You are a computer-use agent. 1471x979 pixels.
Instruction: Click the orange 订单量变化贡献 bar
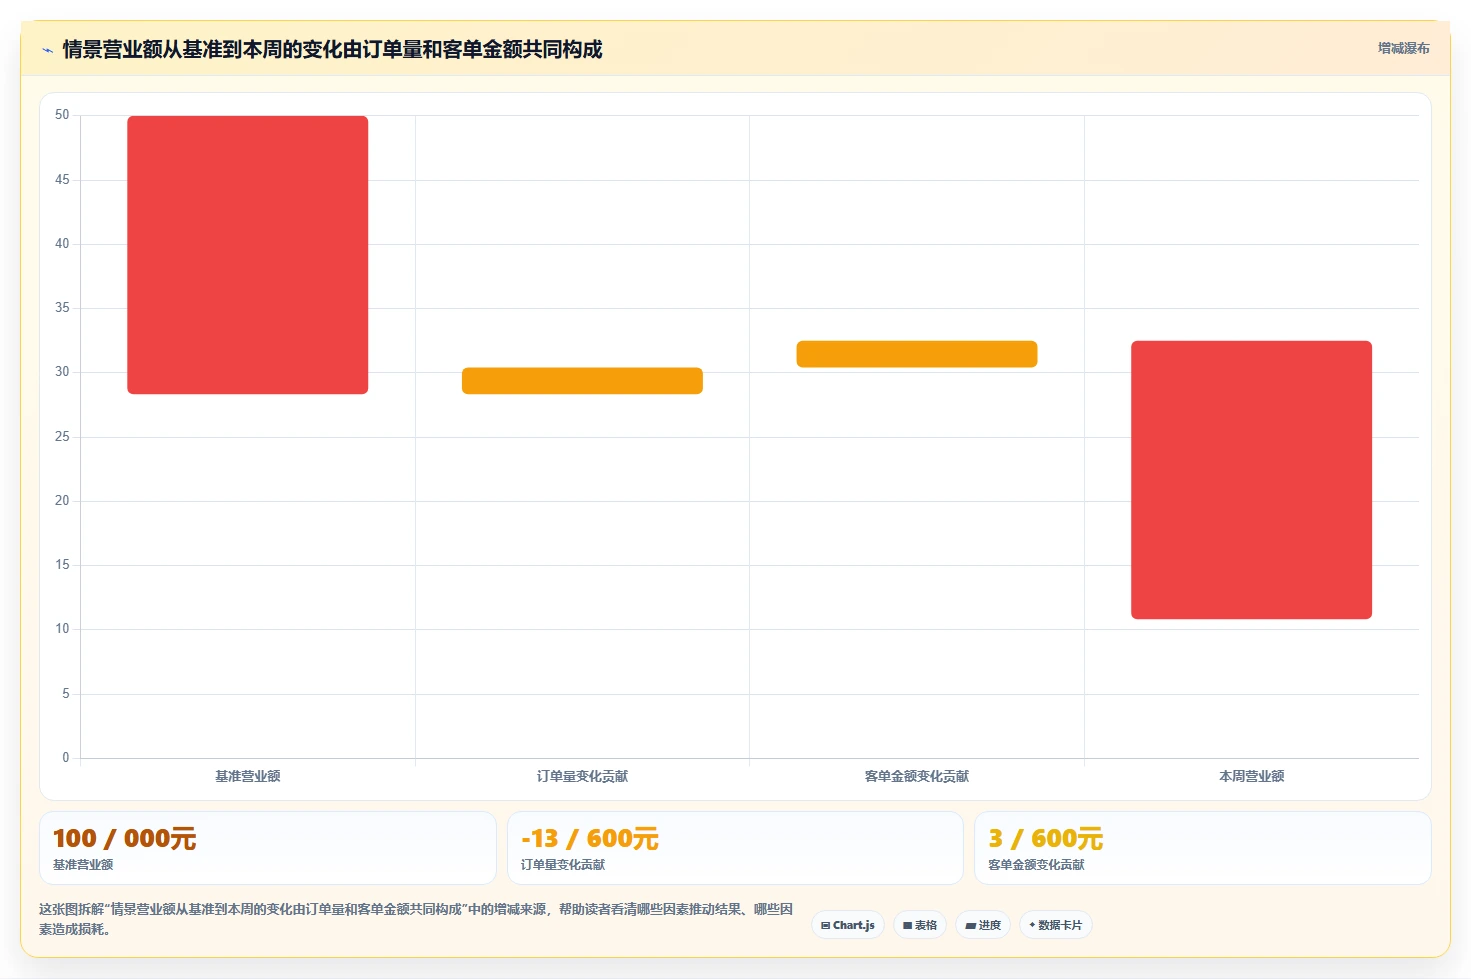point(582,381)
